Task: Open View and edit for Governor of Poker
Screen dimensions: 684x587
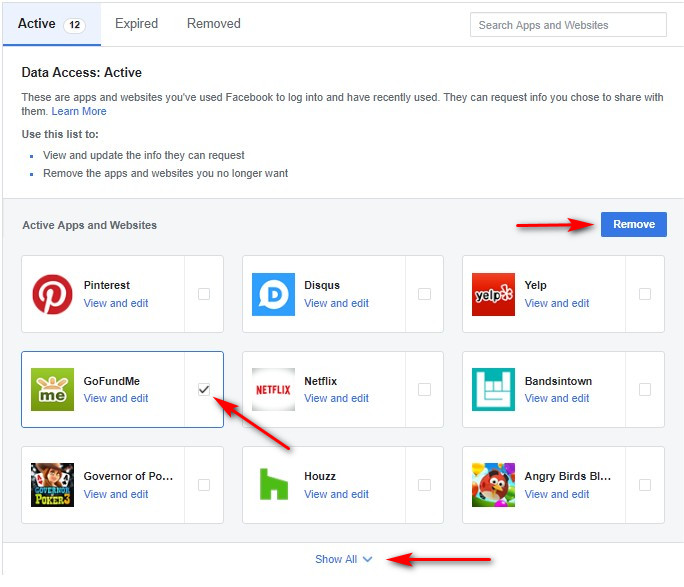Action: pos(116,494)
